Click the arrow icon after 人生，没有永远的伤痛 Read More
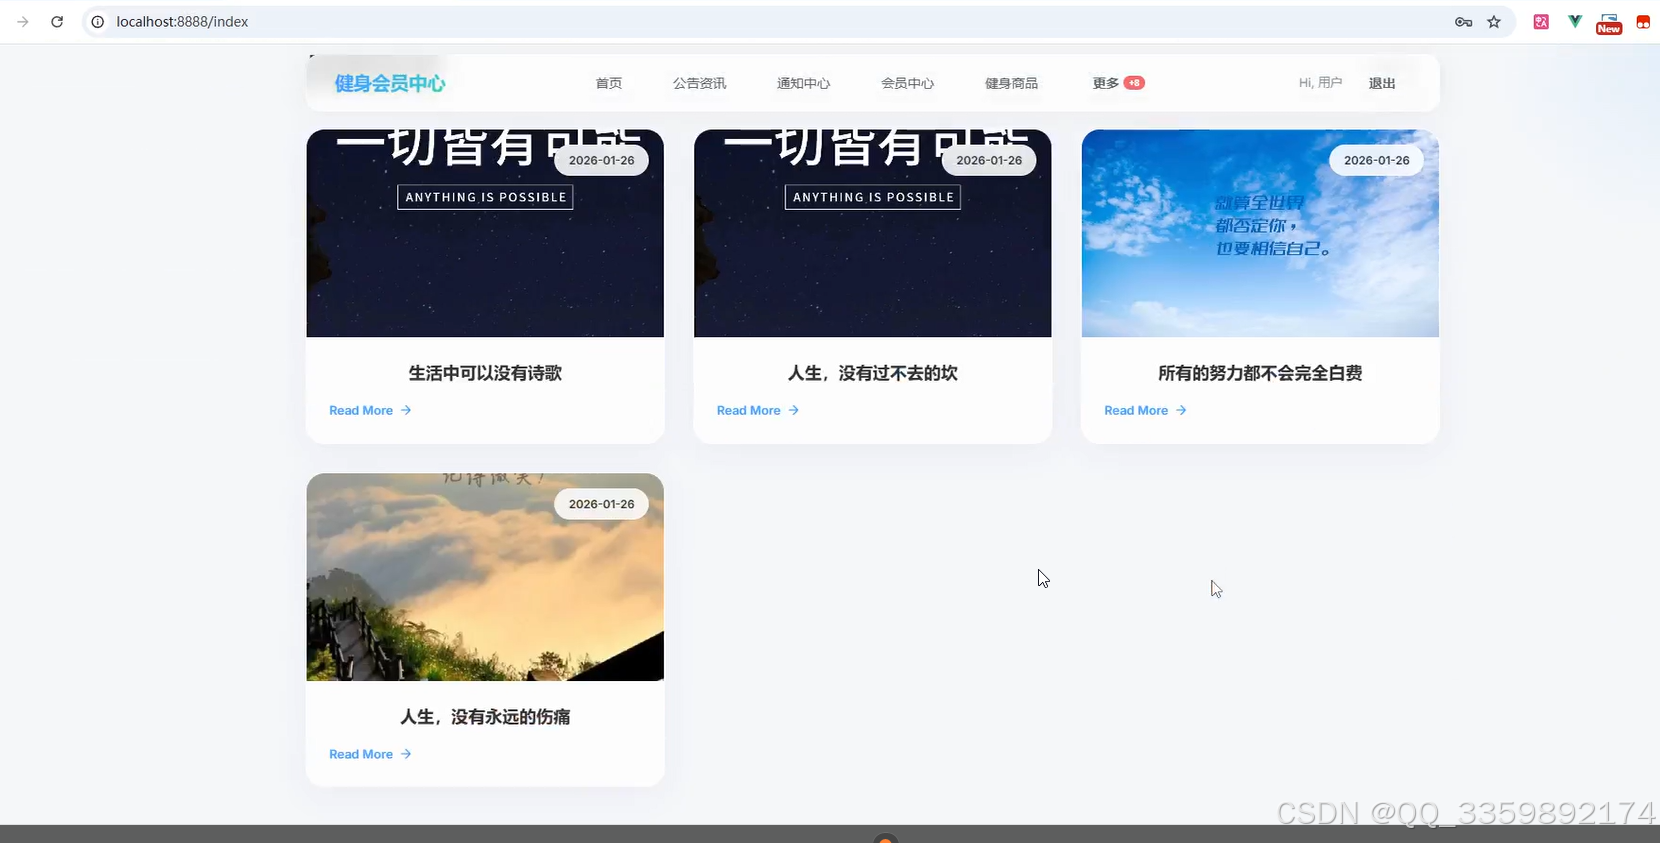The image size is (1660, 843). [x=406, y=754]
